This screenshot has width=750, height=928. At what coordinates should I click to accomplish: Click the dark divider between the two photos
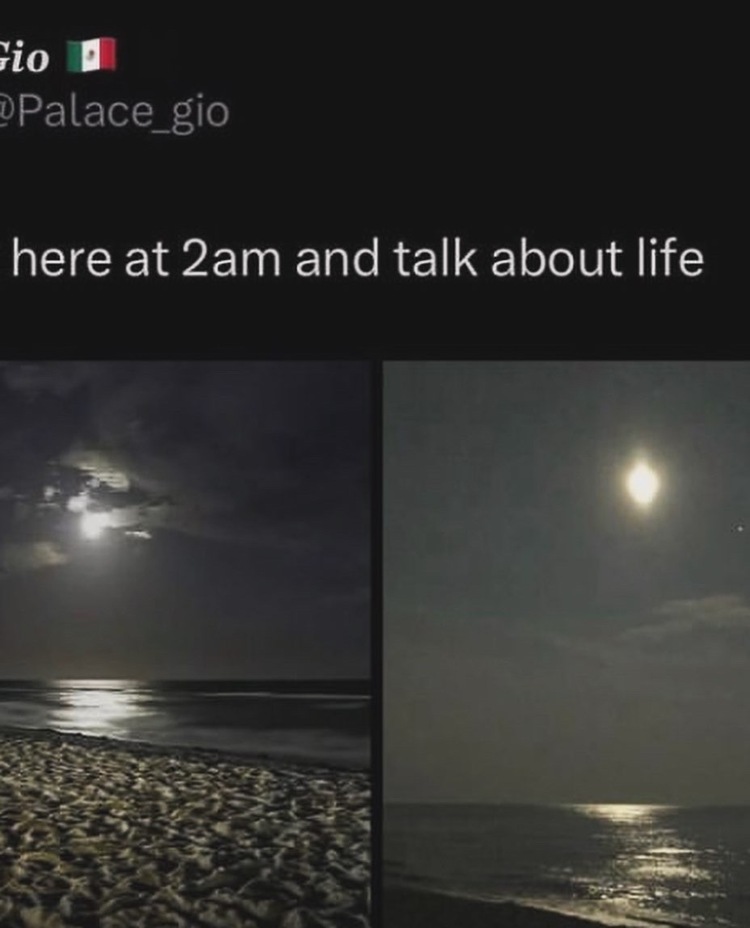[377, 644]
